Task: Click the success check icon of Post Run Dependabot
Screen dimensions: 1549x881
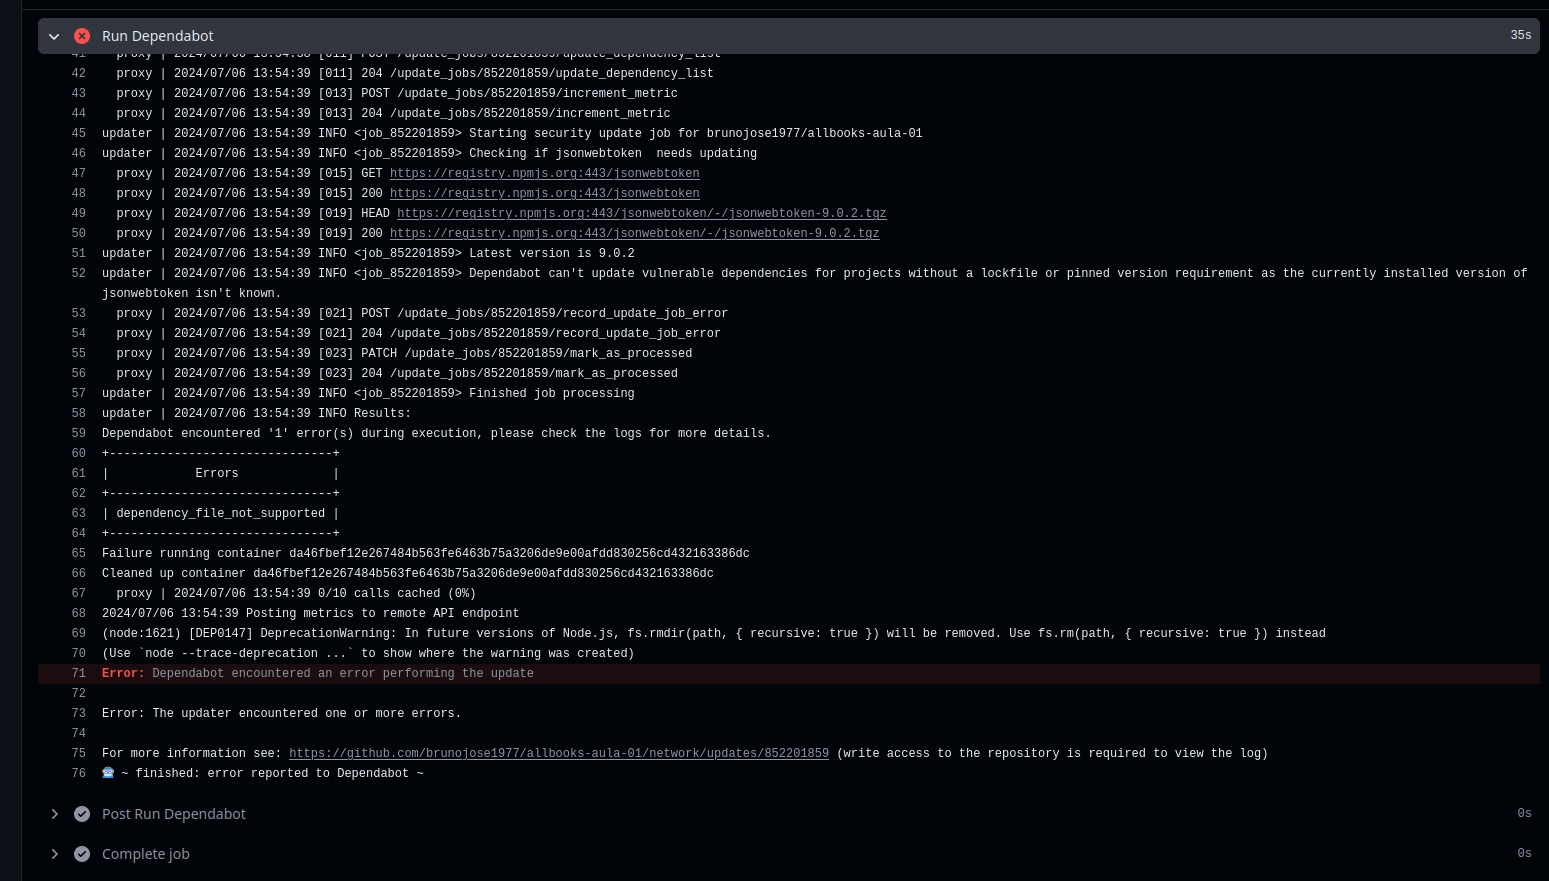Action: click(82, 814)
